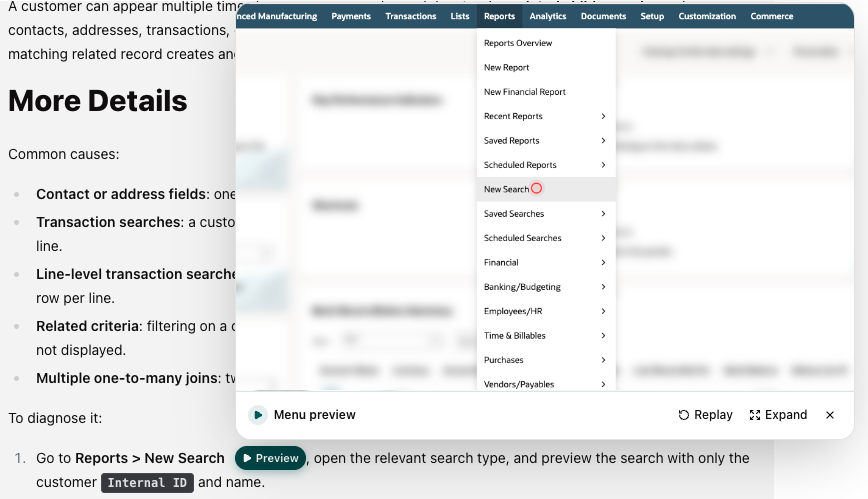Expand Saved Searches submenu arrow
This screenshot has height=499, width=868.
click(x=603, y=213)
